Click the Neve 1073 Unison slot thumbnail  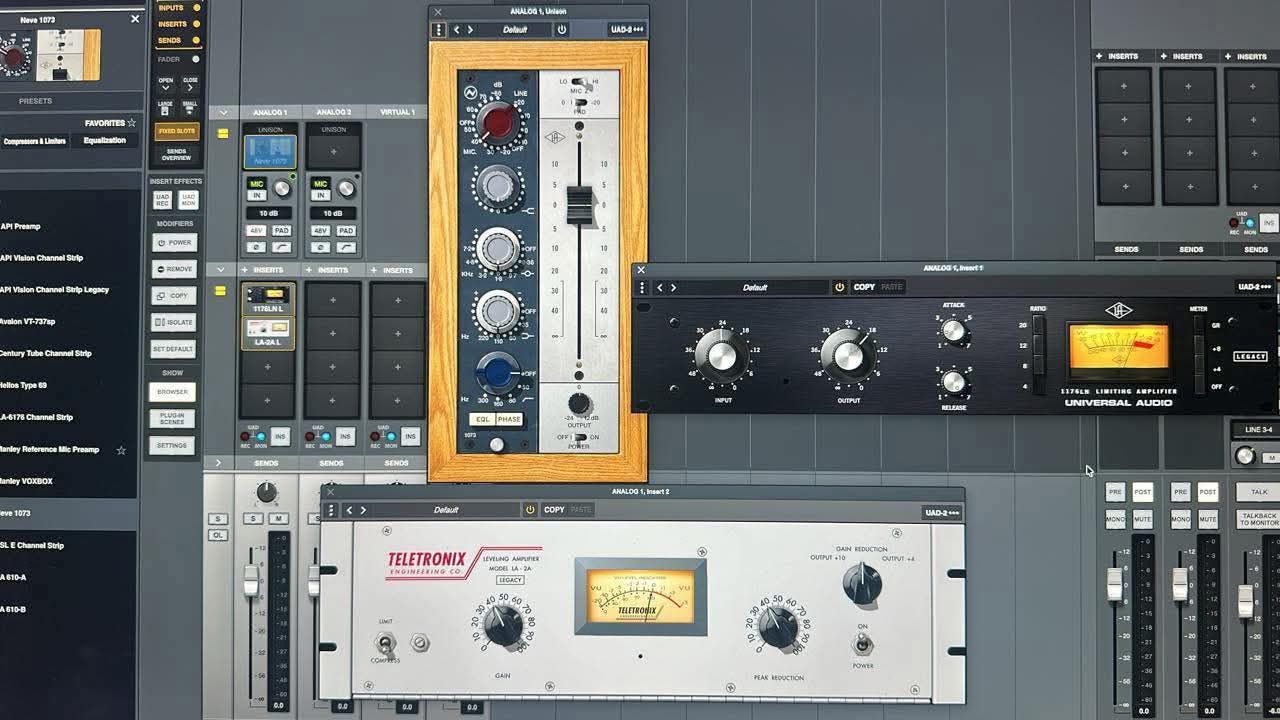269,152
